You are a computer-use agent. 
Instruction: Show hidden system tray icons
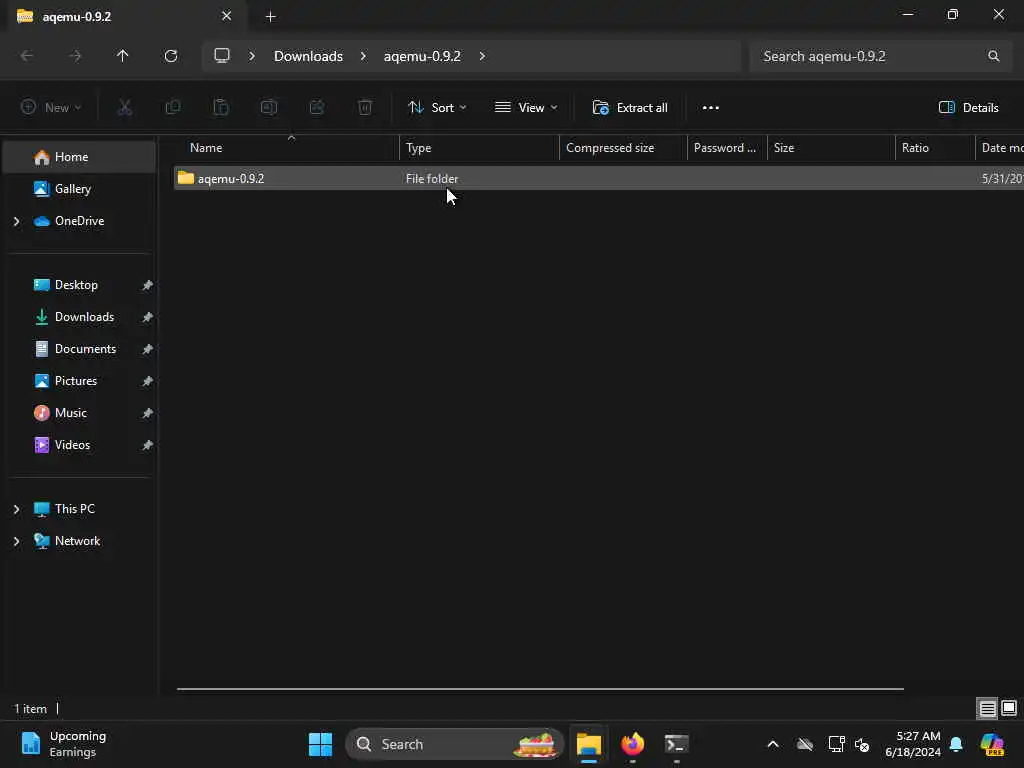[773, 744]
